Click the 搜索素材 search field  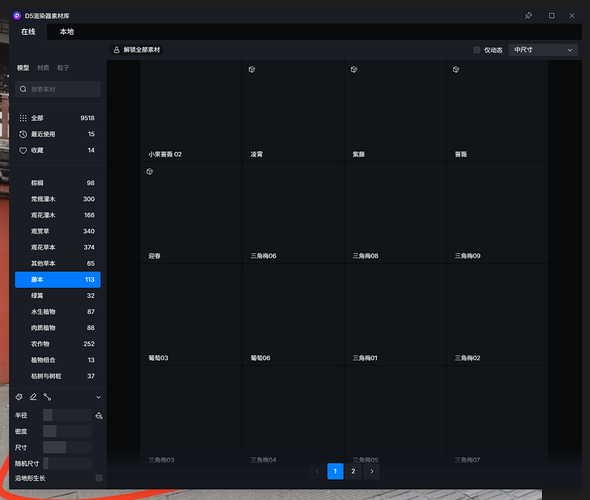point(58,89)
